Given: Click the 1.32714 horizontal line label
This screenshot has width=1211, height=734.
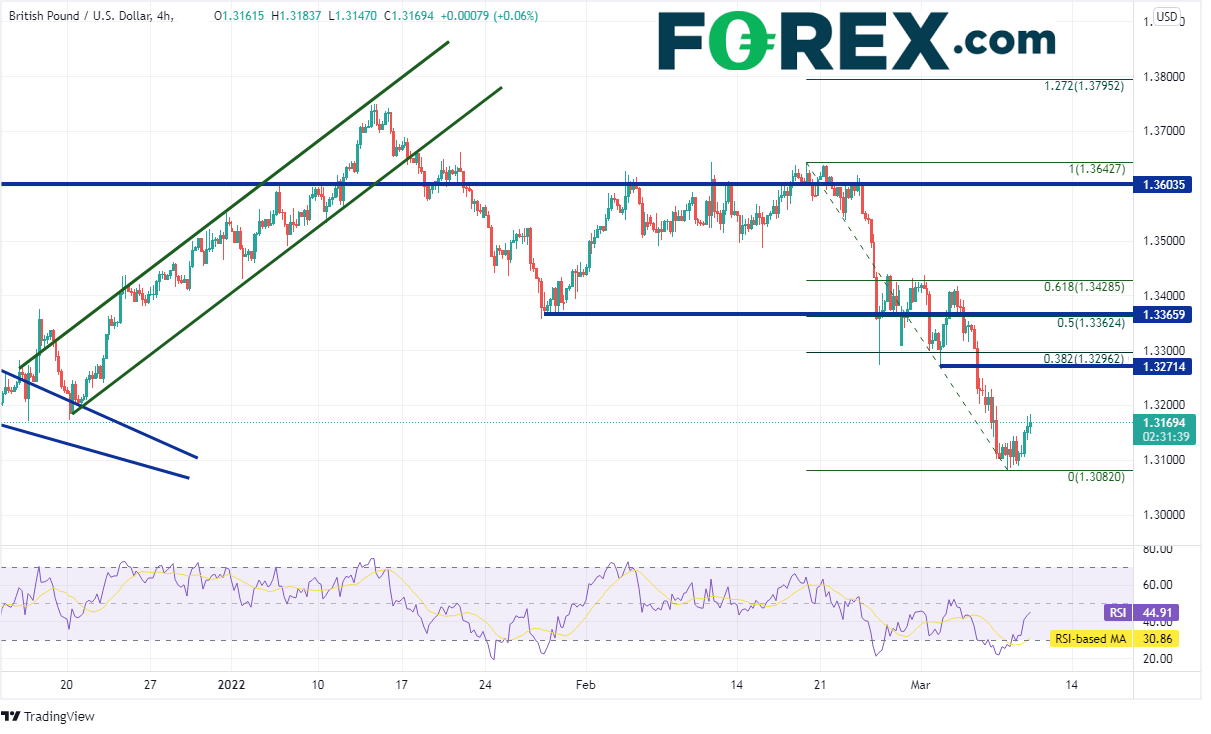Looking at the screenshot, I should point(1165,367).
